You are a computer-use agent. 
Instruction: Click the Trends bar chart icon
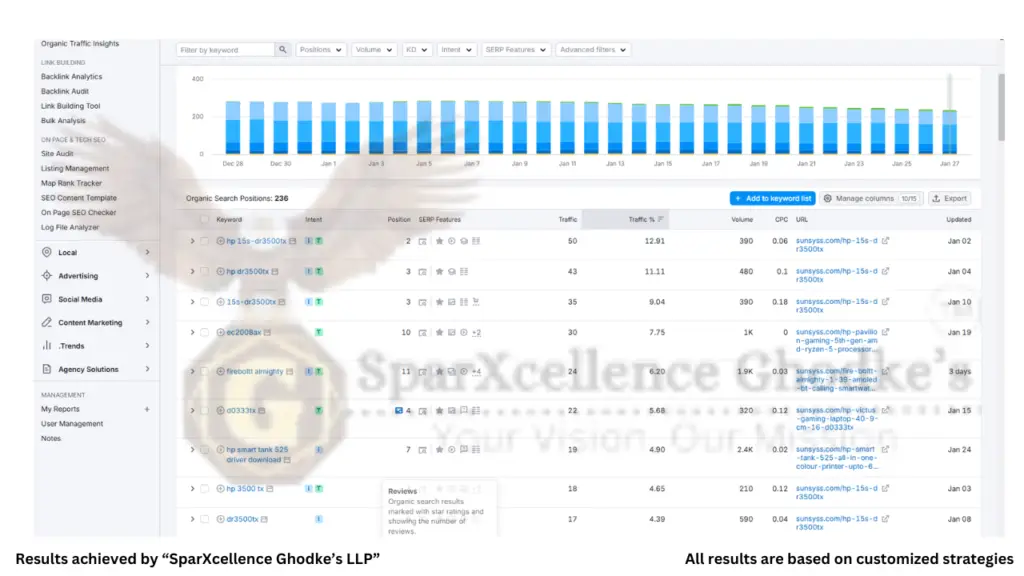coord(47,345)
